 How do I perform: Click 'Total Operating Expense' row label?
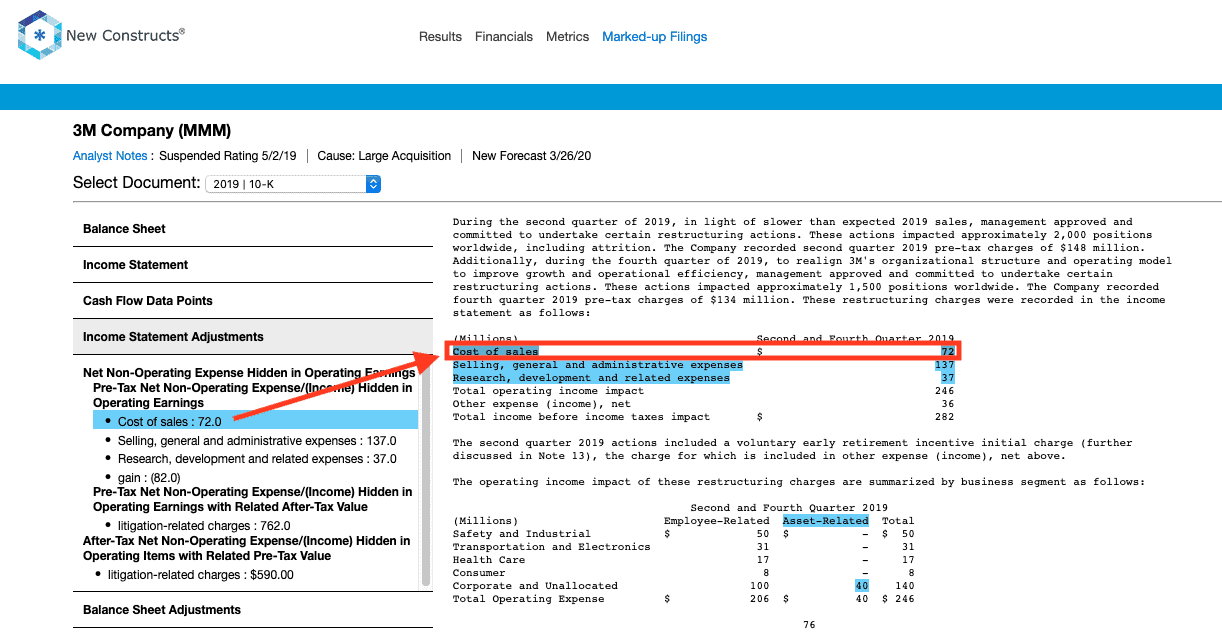[x=528, y=599]
